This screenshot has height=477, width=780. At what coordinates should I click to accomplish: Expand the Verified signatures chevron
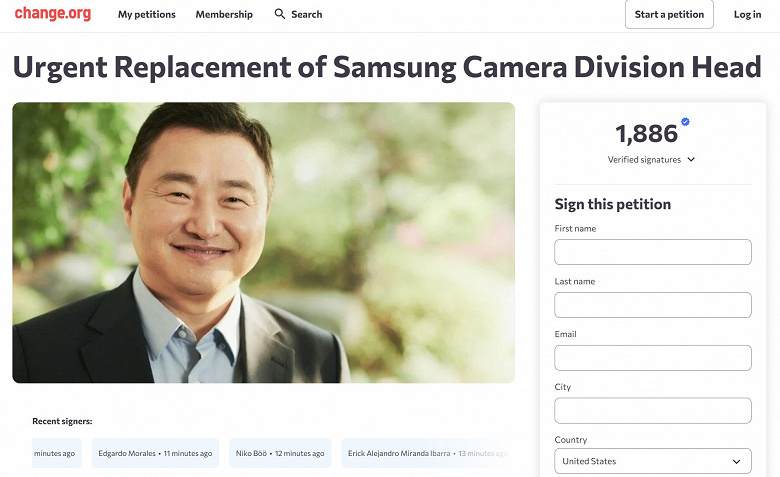click(x=691, y=159)
